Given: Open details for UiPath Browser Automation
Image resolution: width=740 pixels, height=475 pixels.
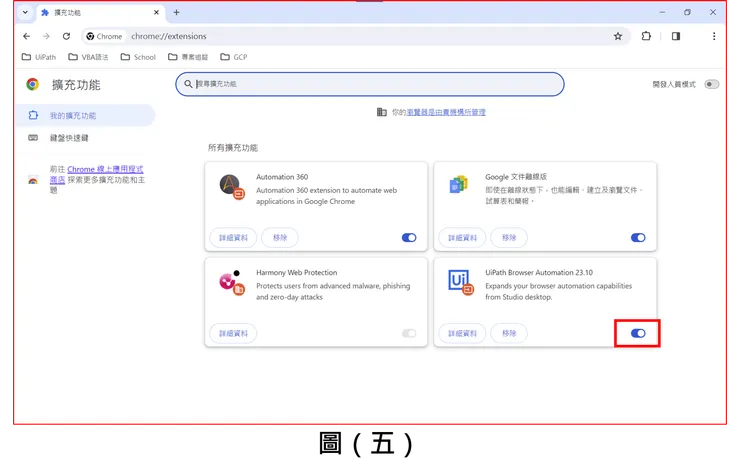Looking at the screenshot, I should click(x=462, y=333).
